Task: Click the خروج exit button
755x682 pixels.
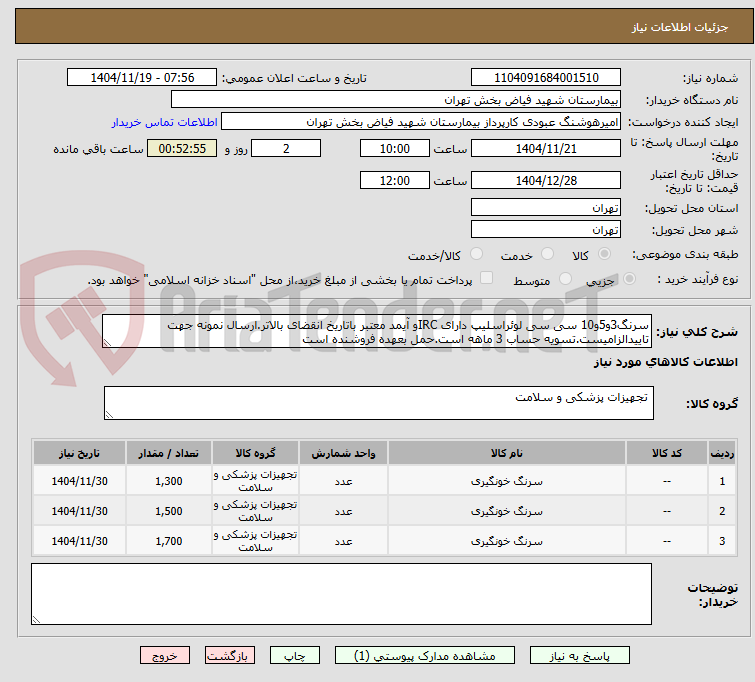Action: pyautogui.click(x=165, y=656)
